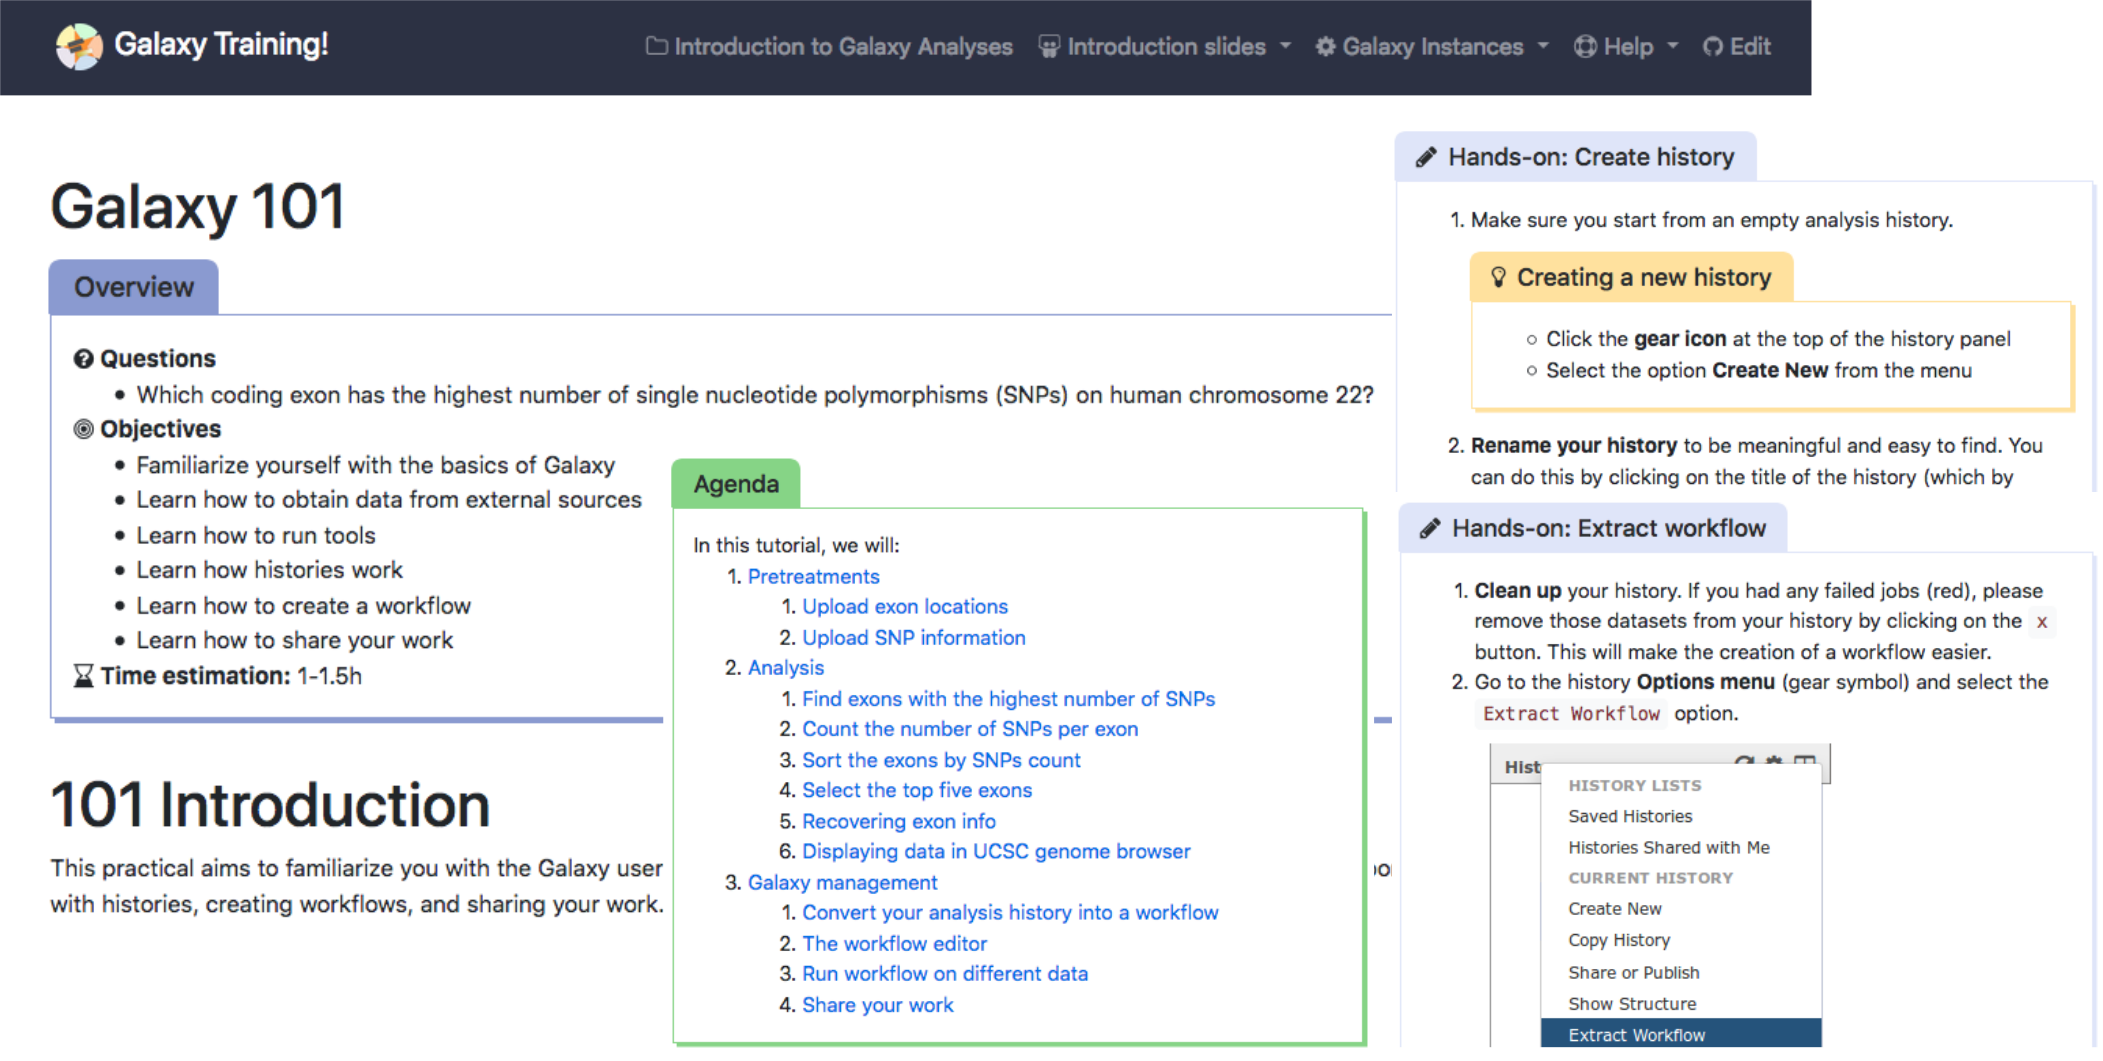
Task: Select the highlighted Extract Workflow menu entry
Action: (x=1680, y=1034)
